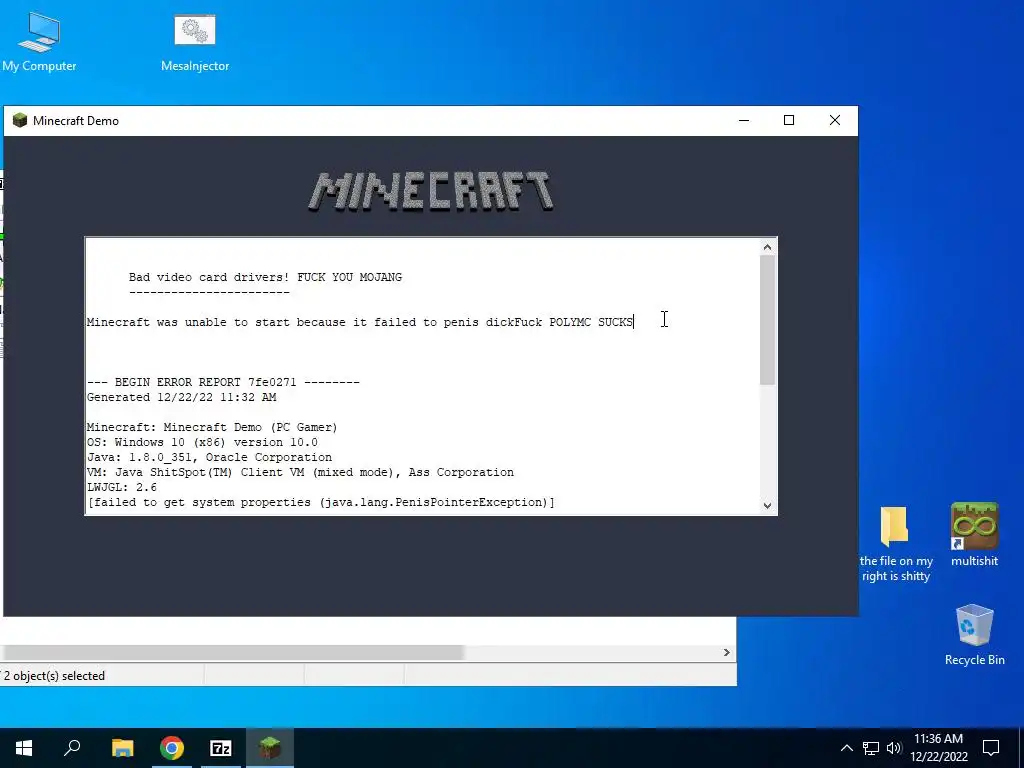The width and height of the screenshot is (1024, 768).
Task: Click the 'OS: Windows 10 (x86)' line
Action: [202, 442]
